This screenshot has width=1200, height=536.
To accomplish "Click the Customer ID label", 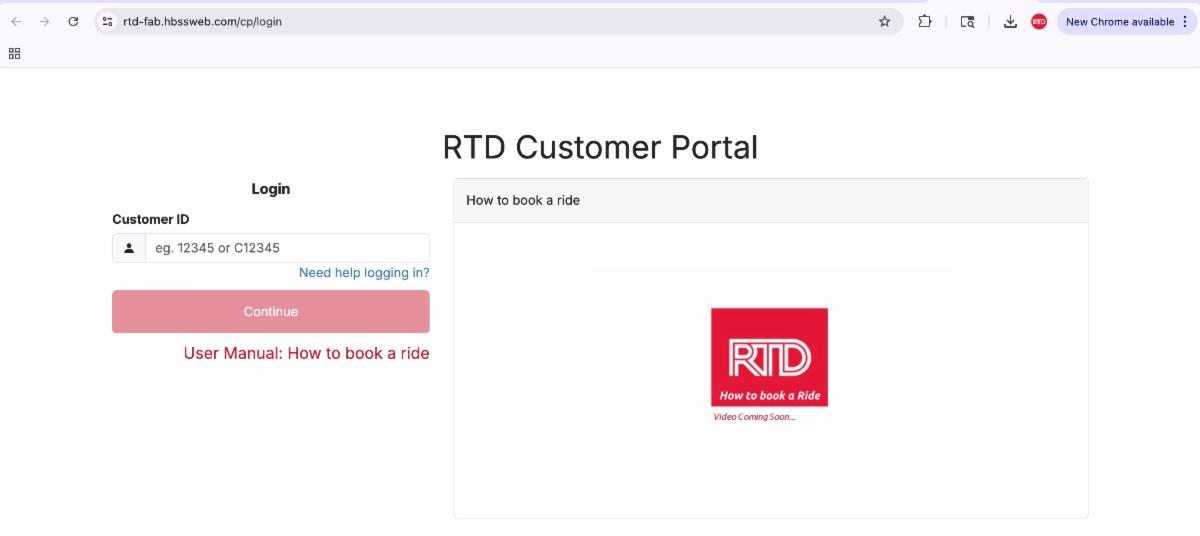I will [151, 219].
